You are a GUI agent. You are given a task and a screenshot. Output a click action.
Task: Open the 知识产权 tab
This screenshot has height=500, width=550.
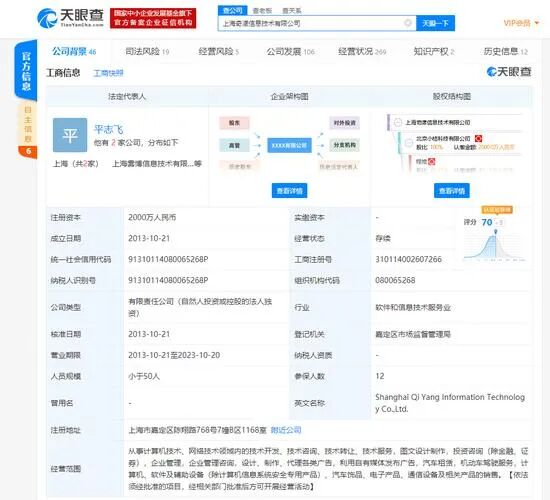(434, 52)
